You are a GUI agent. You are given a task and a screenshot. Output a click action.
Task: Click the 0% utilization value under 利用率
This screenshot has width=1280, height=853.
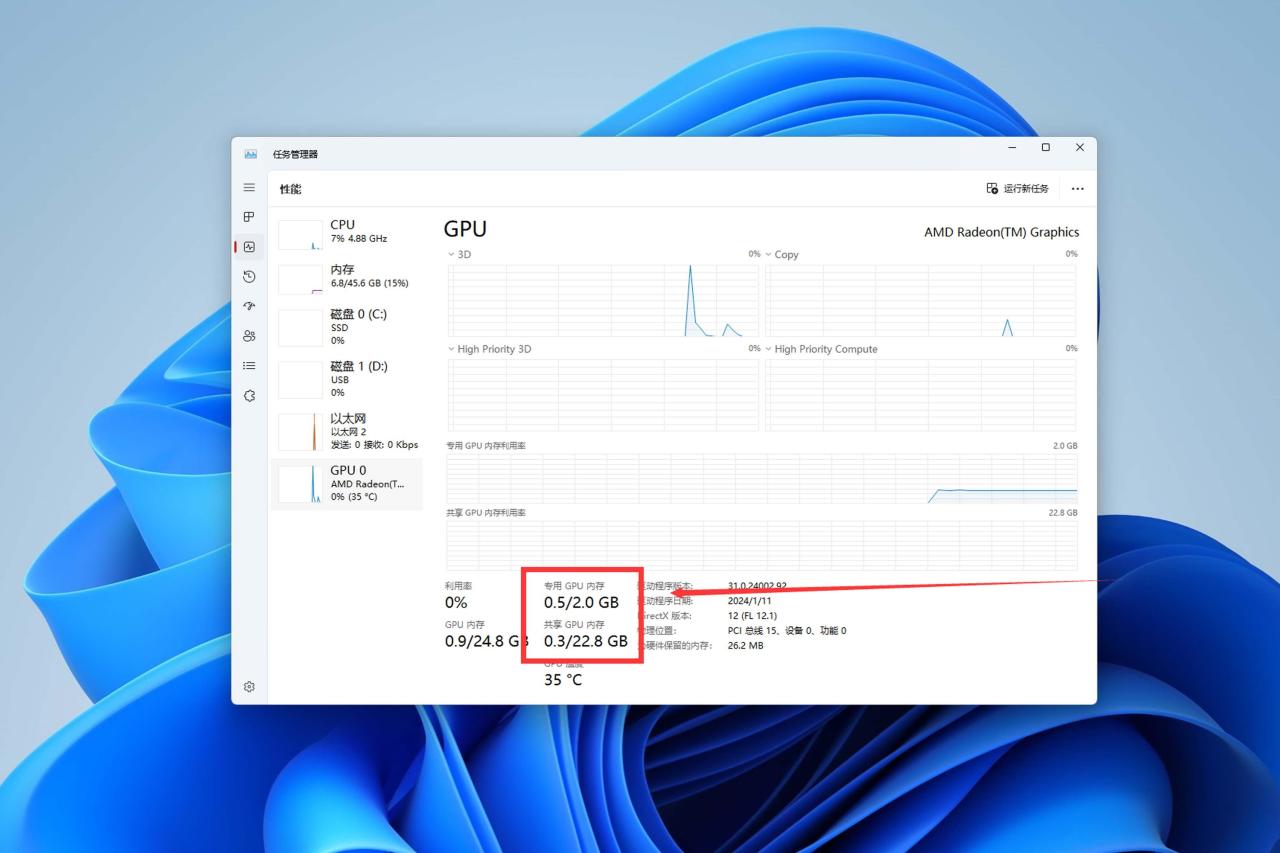click(456, 603)
